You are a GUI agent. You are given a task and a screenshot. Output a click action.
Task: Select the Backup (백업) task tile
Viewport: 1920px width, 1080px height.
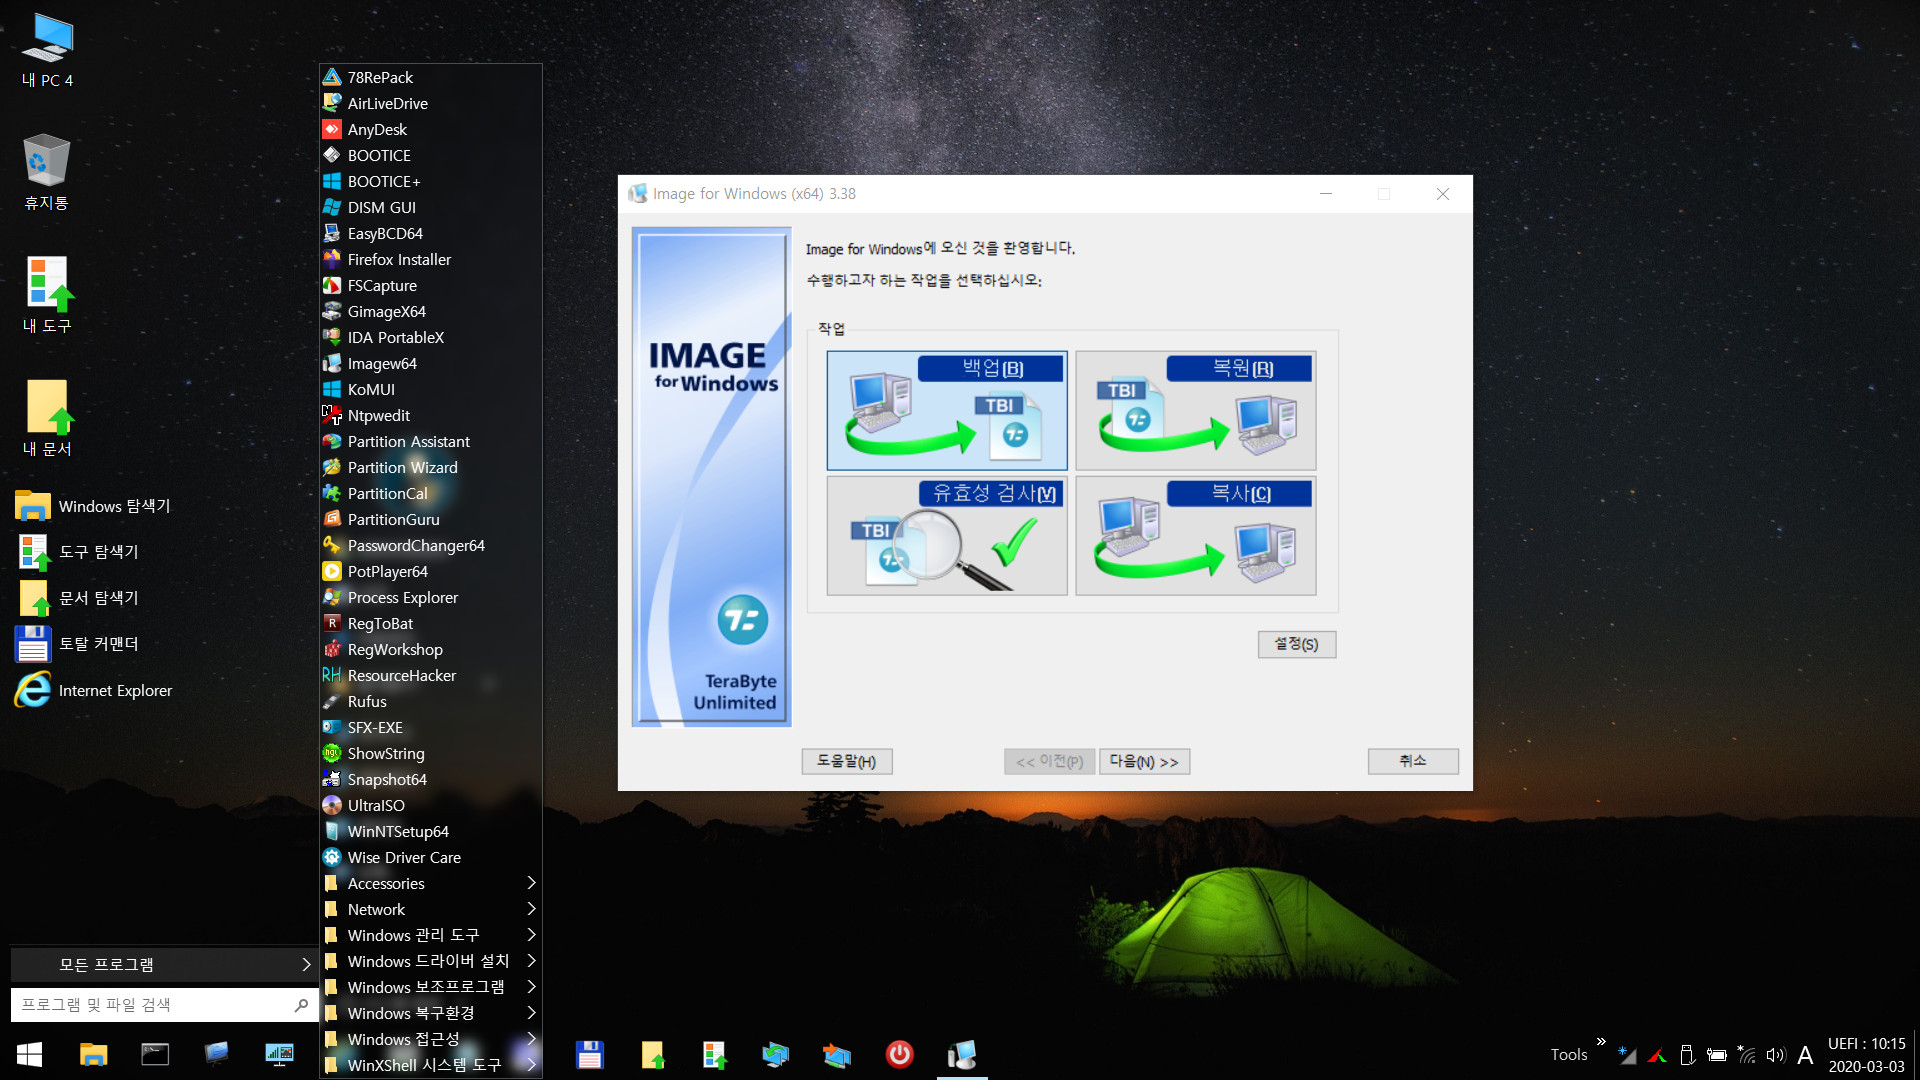(x=947, y=410)
